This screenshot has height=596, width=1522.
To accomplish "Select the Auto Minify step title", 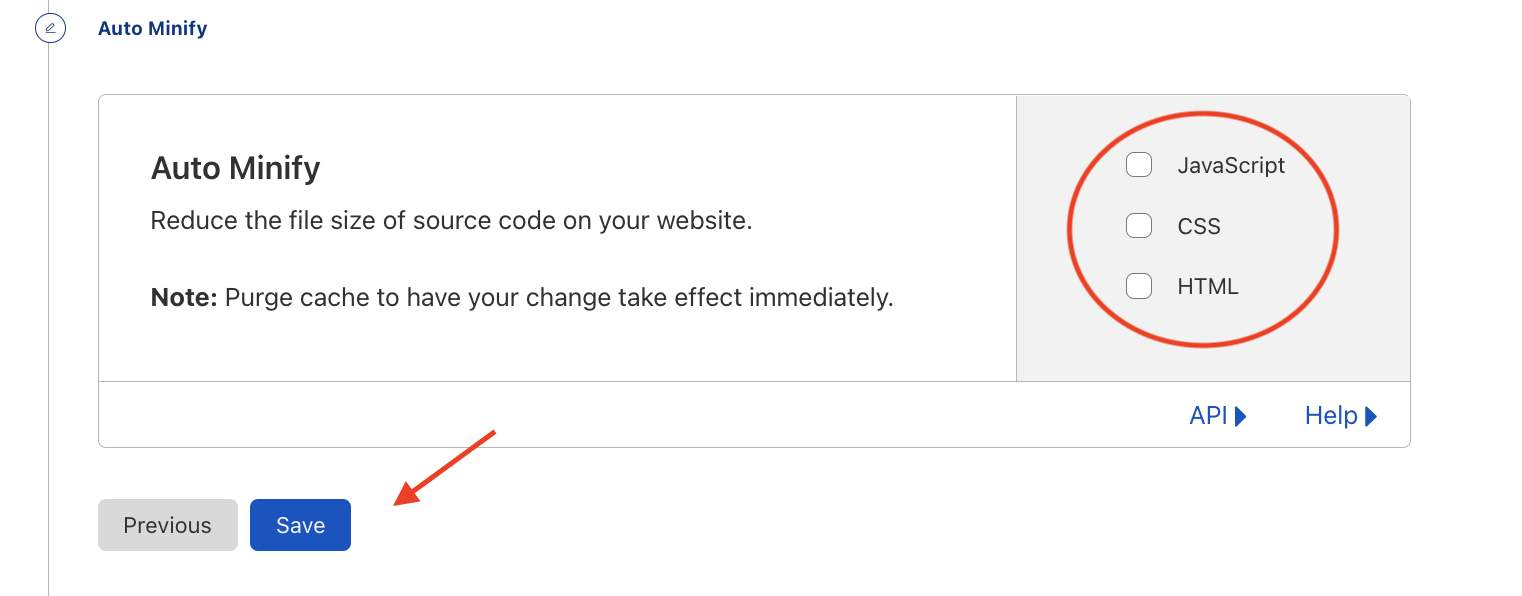I will pos(153,28).
